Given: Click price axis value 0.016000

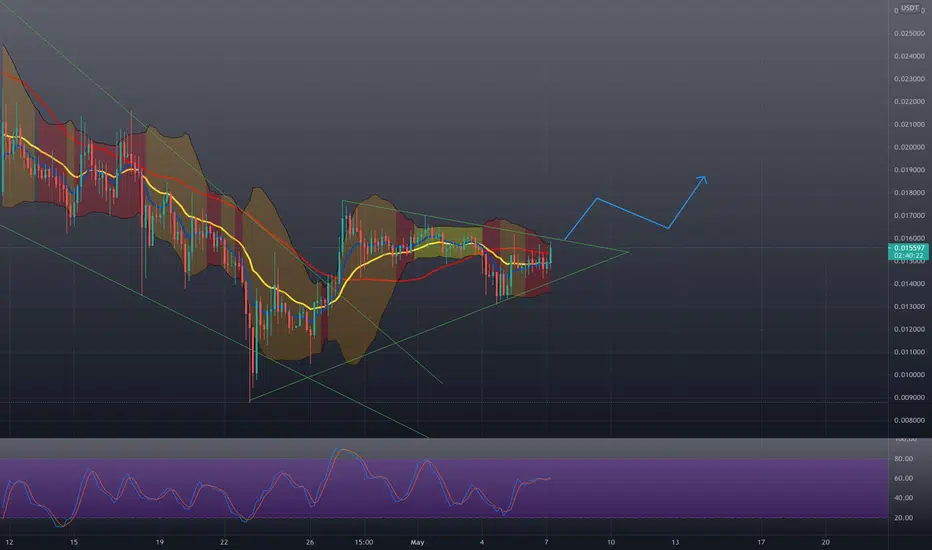Looking at the screenshot, I should [909, 238].
